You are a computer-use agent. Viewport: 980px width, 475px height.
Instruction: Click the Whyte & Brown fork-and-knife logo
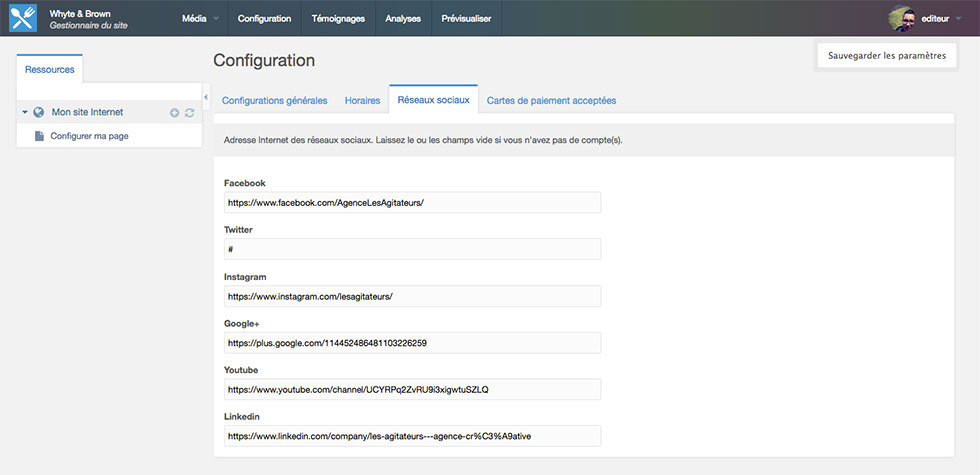pyautogui.click(x=23, y=18)
